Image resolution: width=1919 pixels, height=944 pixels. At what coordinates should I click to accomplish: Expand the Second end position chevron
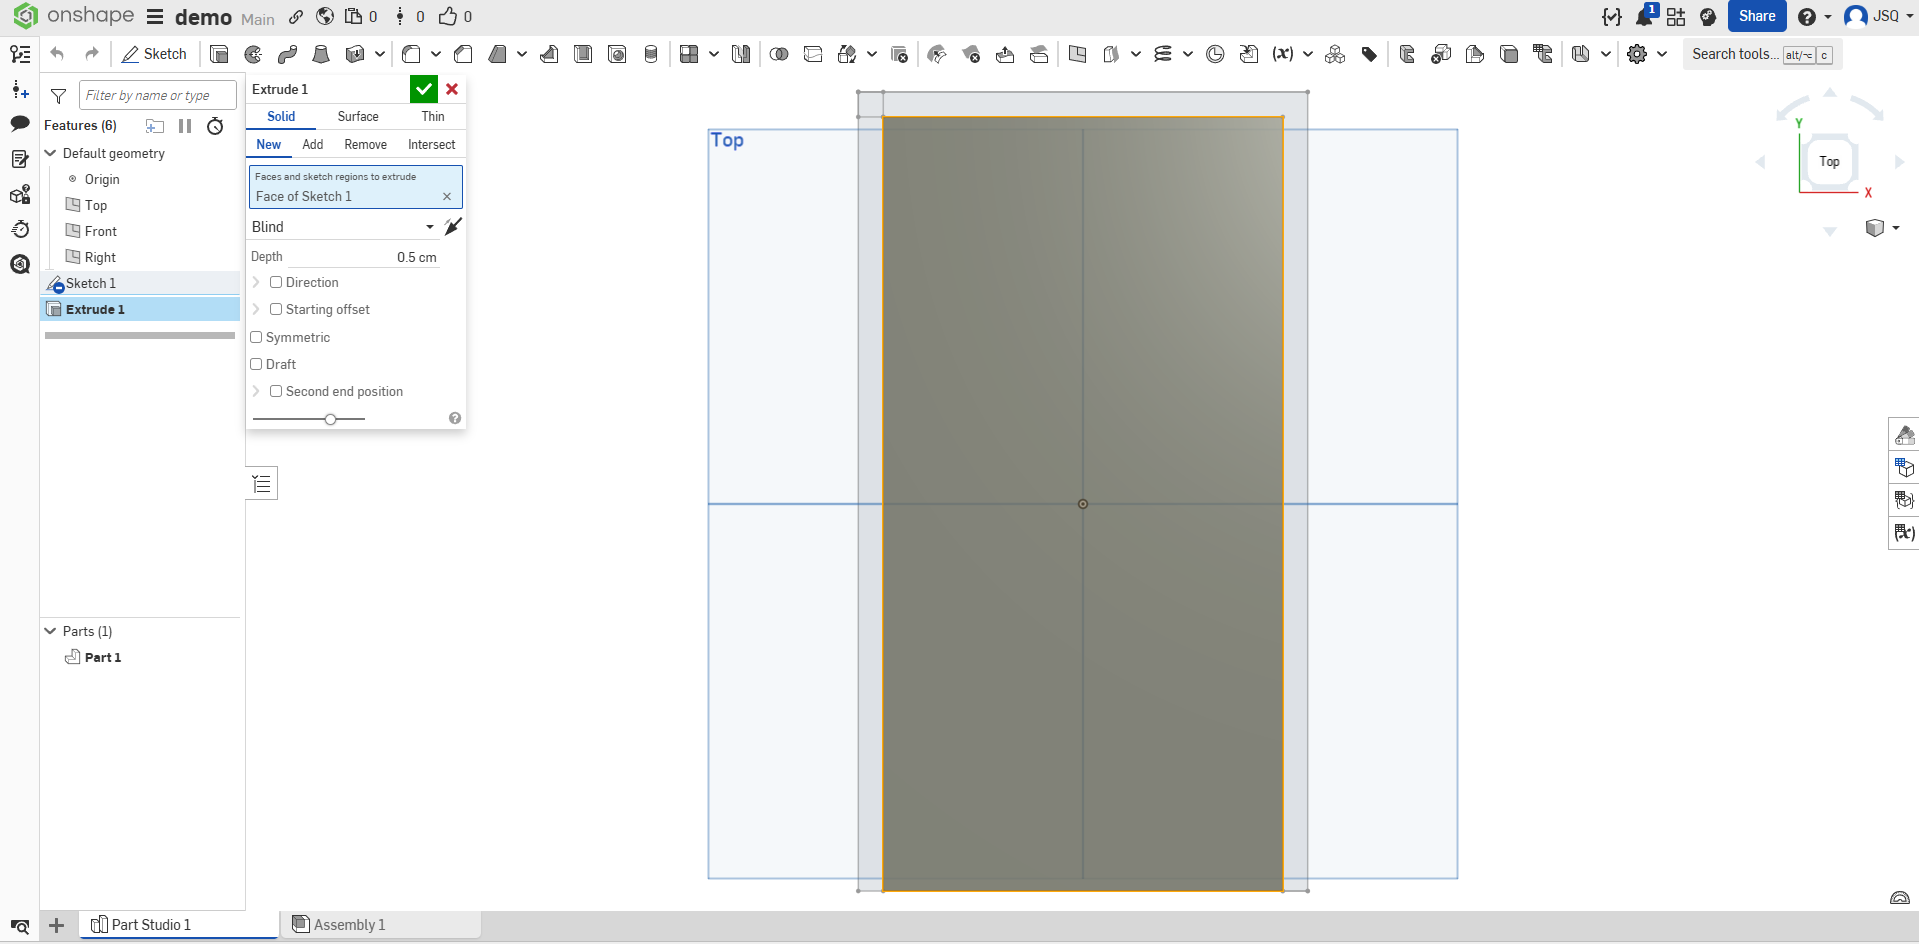point(256,391)
